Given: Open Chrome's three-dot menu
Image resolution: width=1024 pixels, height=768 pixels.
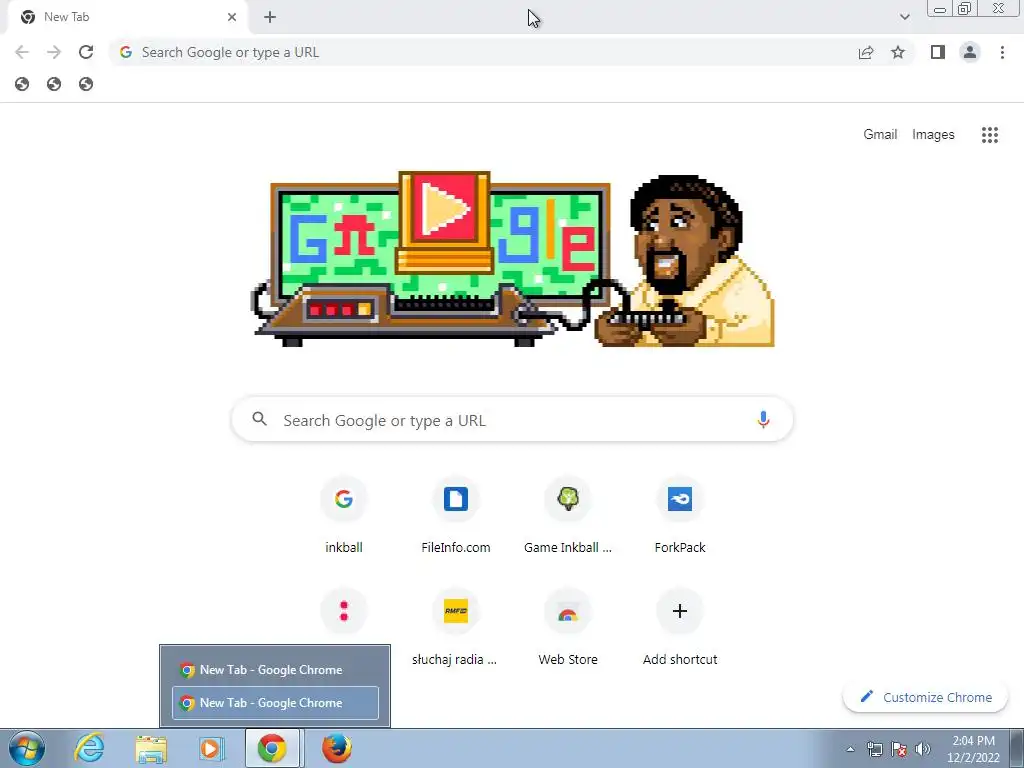Looking at the screenshot, I should tap(1002, 52).
